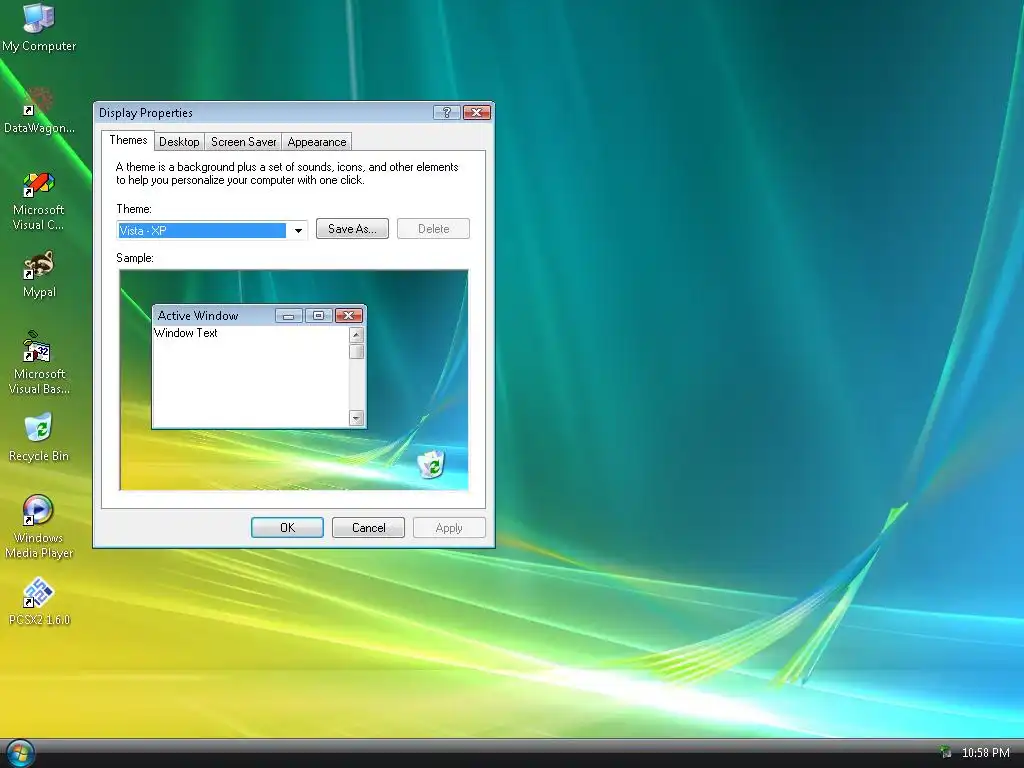Expand the Theme dropdown arrow
1024x768 pixels.
tap(298, 230)
